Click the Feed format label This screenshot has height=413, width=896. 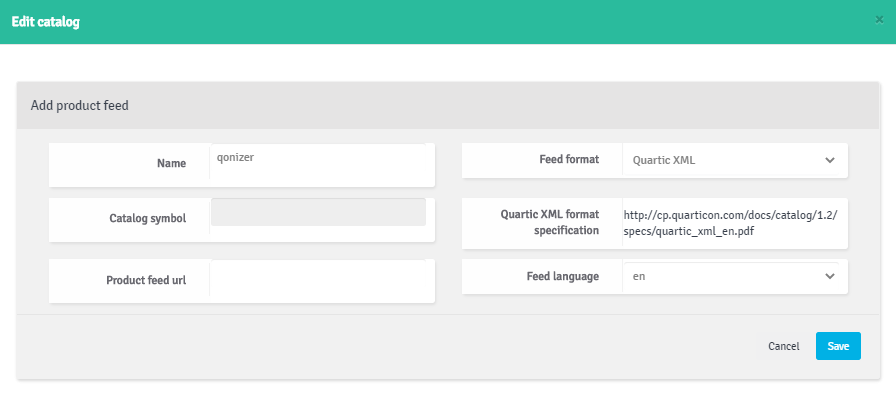pos(569,159)
